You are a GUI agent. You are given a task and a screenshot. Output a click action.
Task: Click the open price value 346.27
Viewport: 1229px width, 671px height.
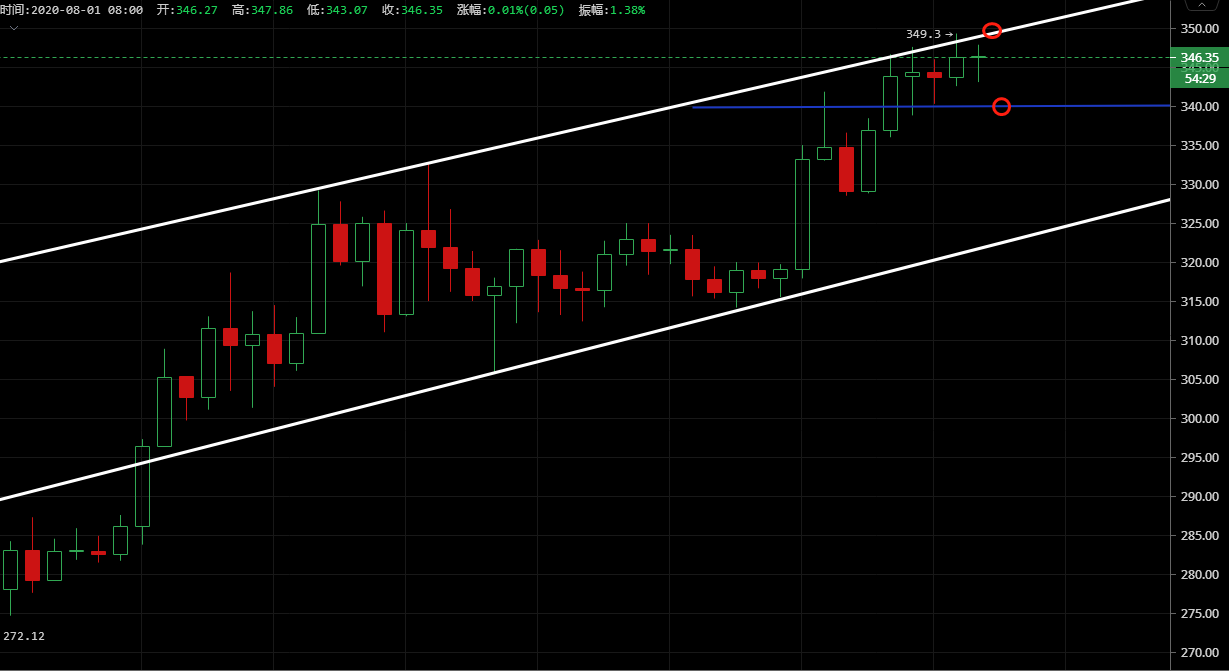(x=196, y=10)
